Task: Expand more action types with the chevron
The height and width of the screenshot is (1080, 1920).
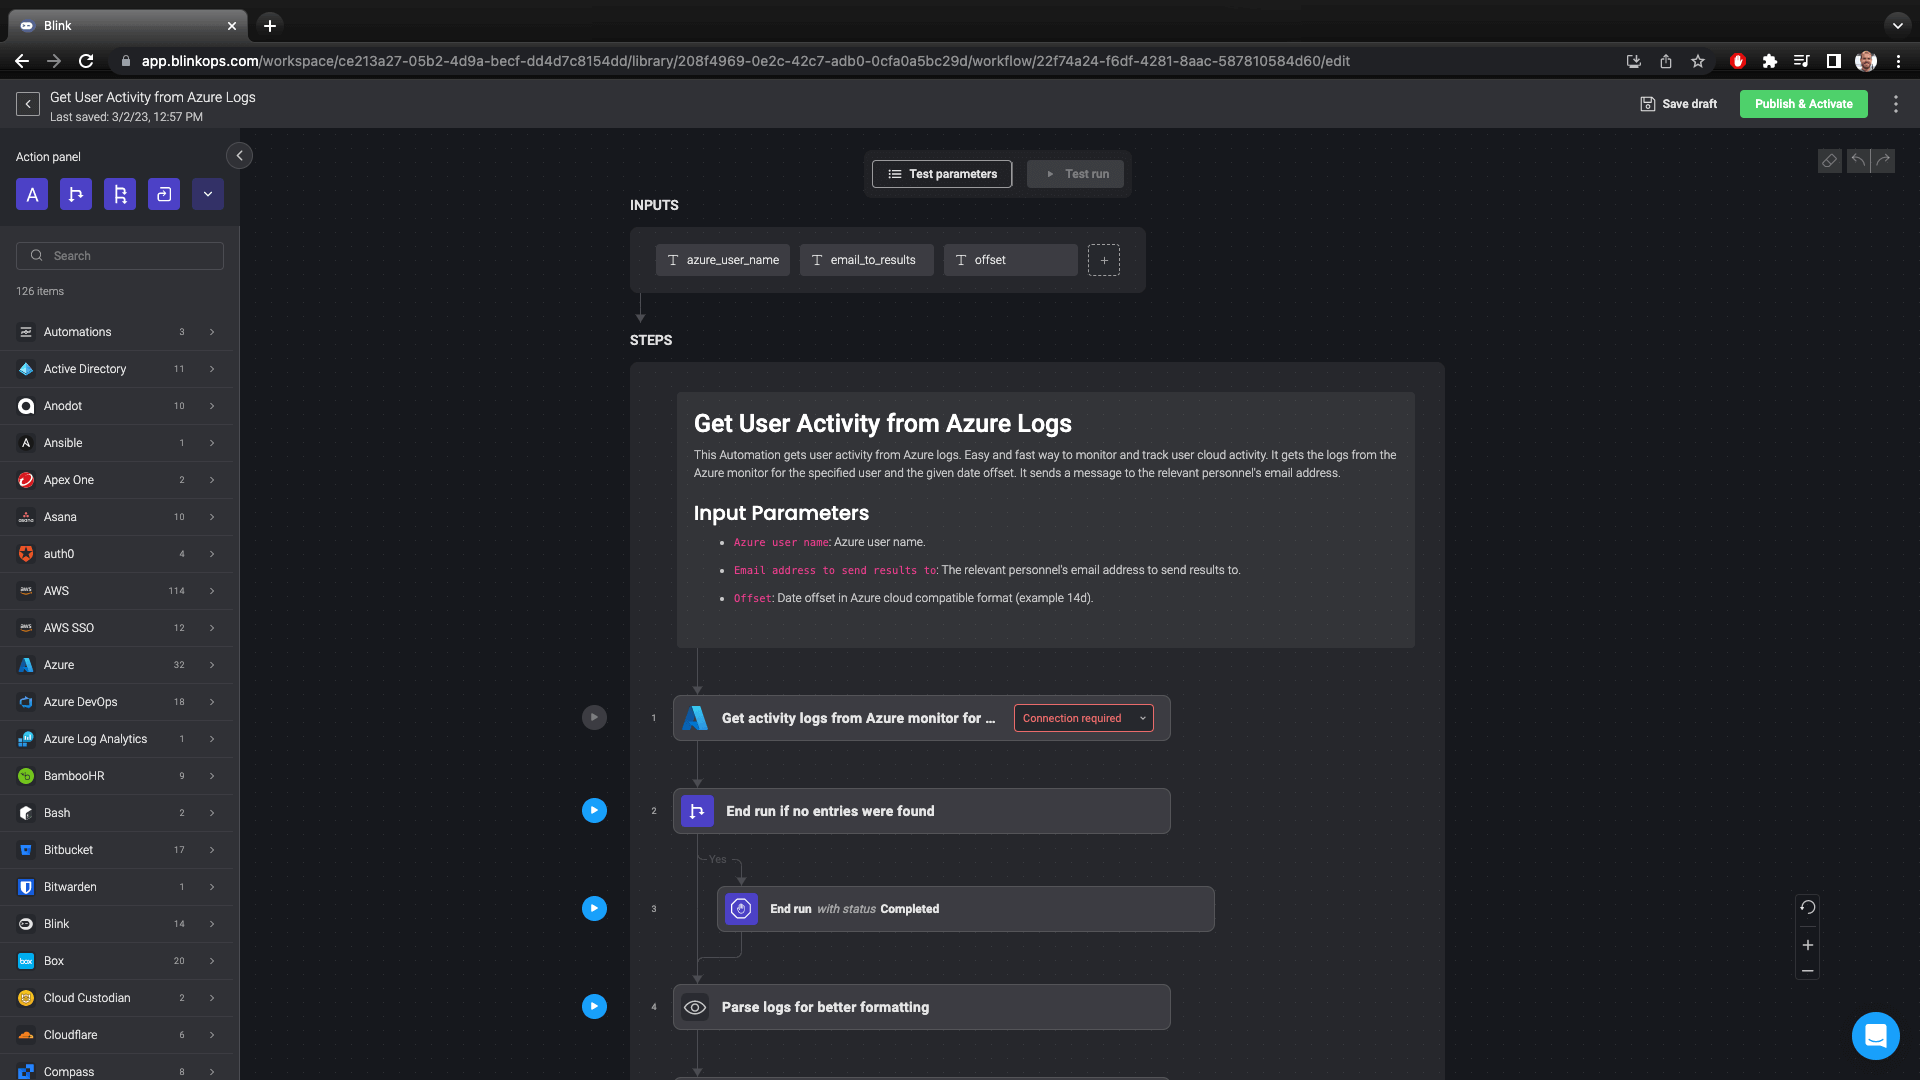Action: 208,194
